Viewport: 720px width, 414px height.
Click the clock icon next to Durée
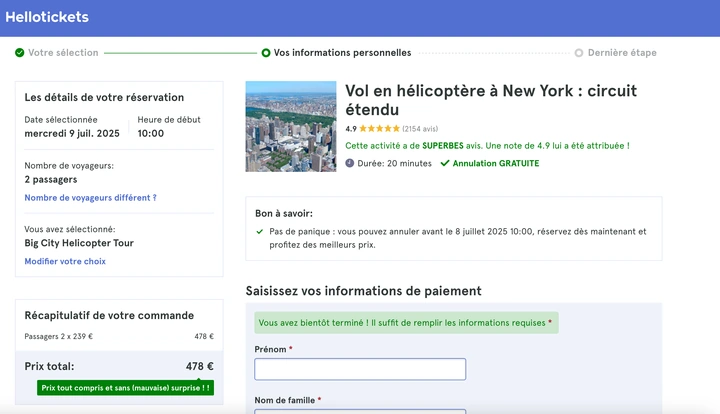(350, 163)
